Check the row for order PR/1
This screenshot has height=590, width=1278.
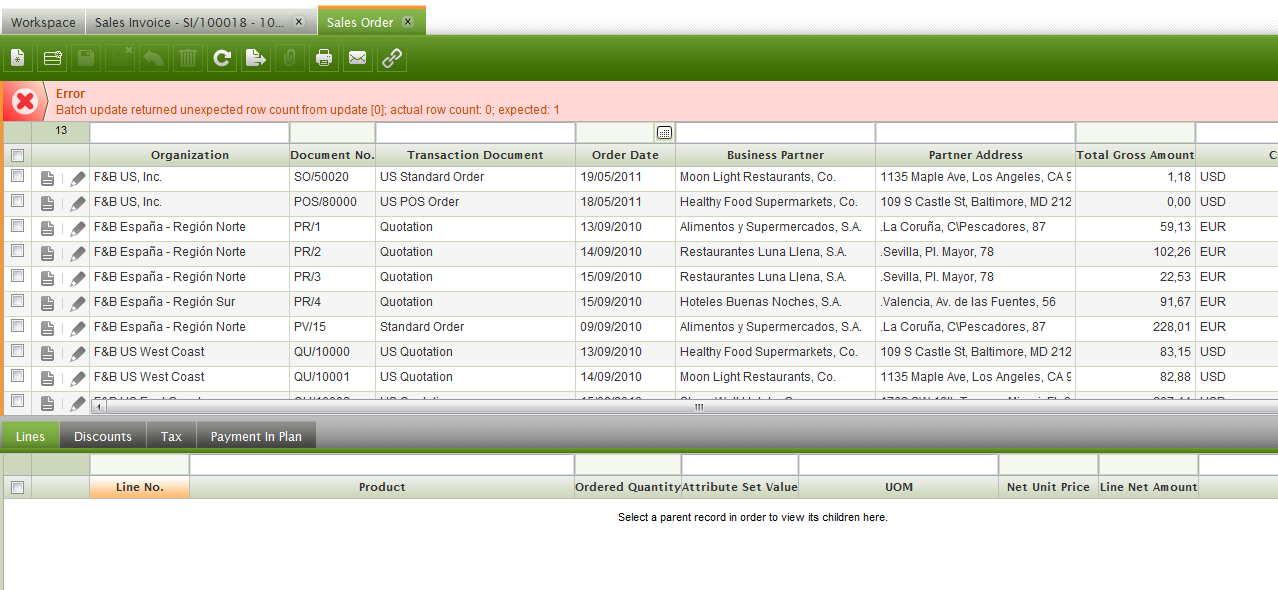tap(17, 226)
